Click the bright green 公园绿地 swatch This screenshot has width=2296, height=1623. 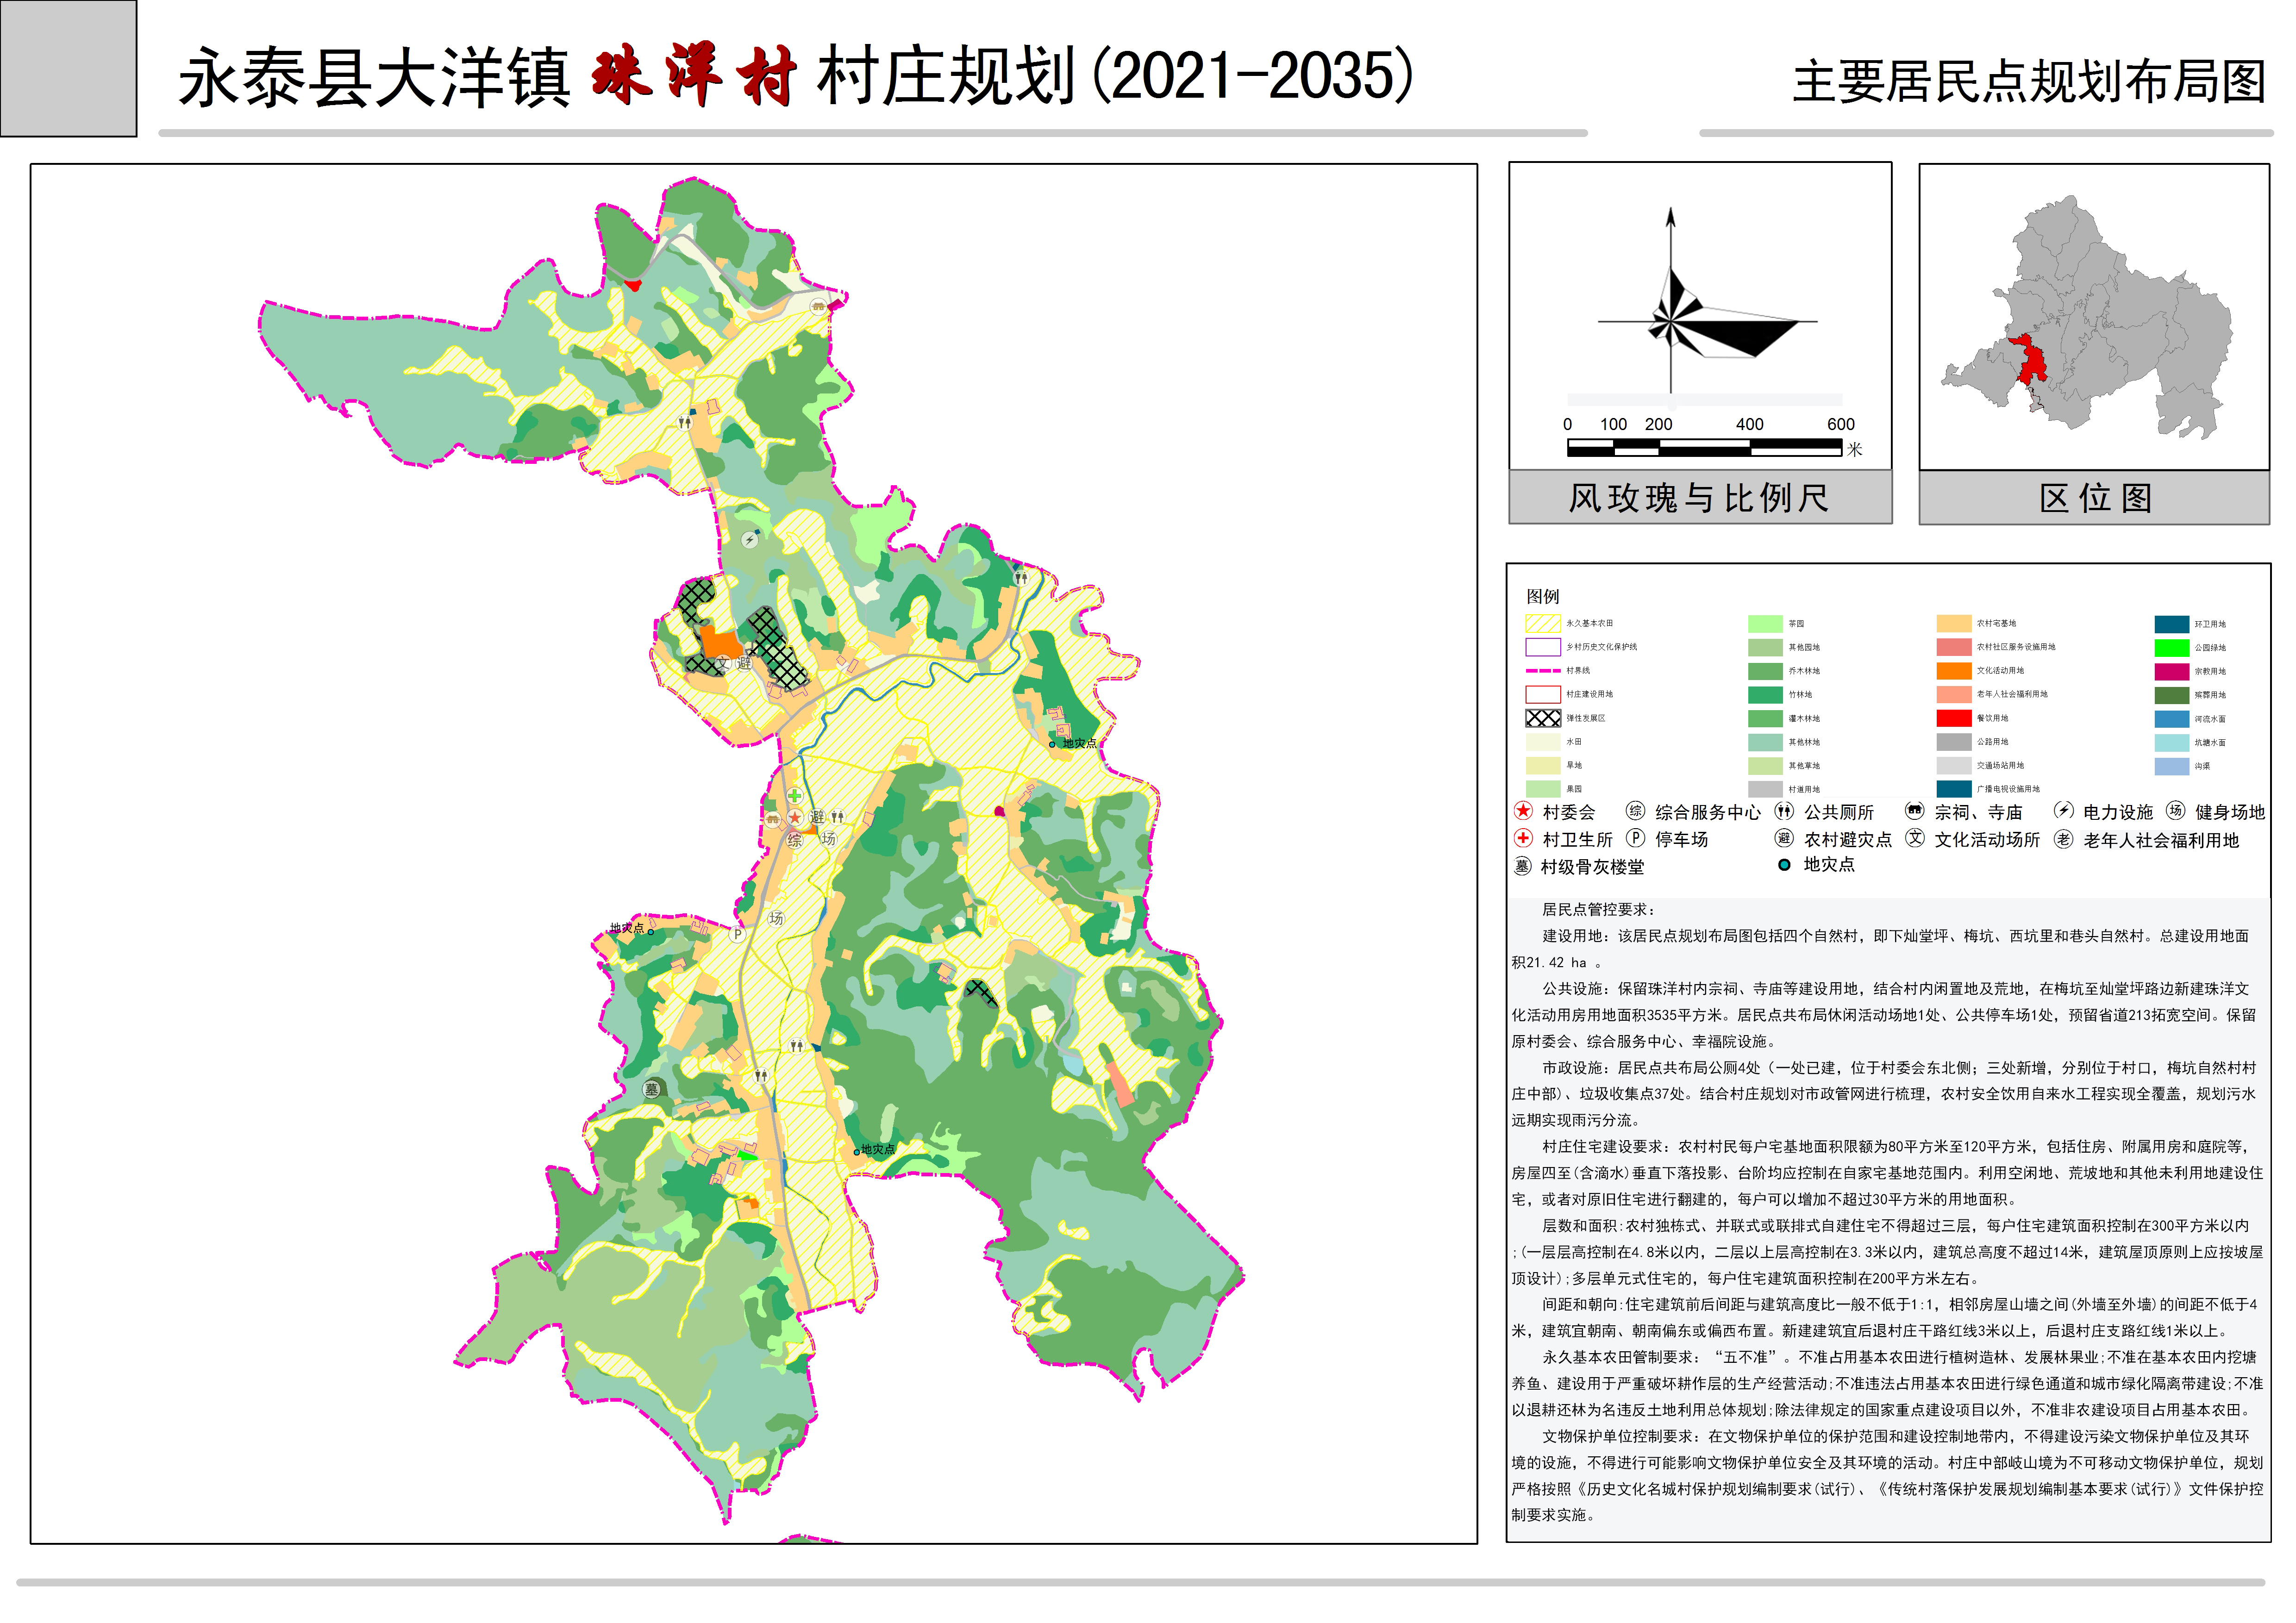click(2172, 648)
